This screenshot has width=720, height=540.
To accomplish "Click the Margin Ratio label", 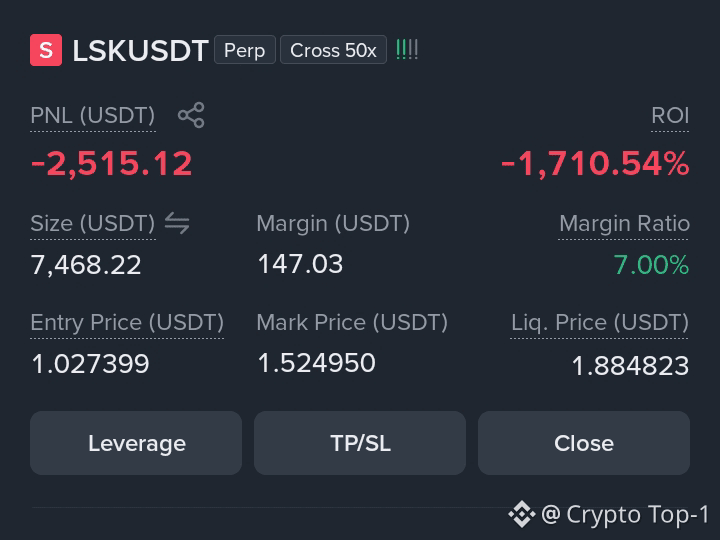I will tap(624, 224).
